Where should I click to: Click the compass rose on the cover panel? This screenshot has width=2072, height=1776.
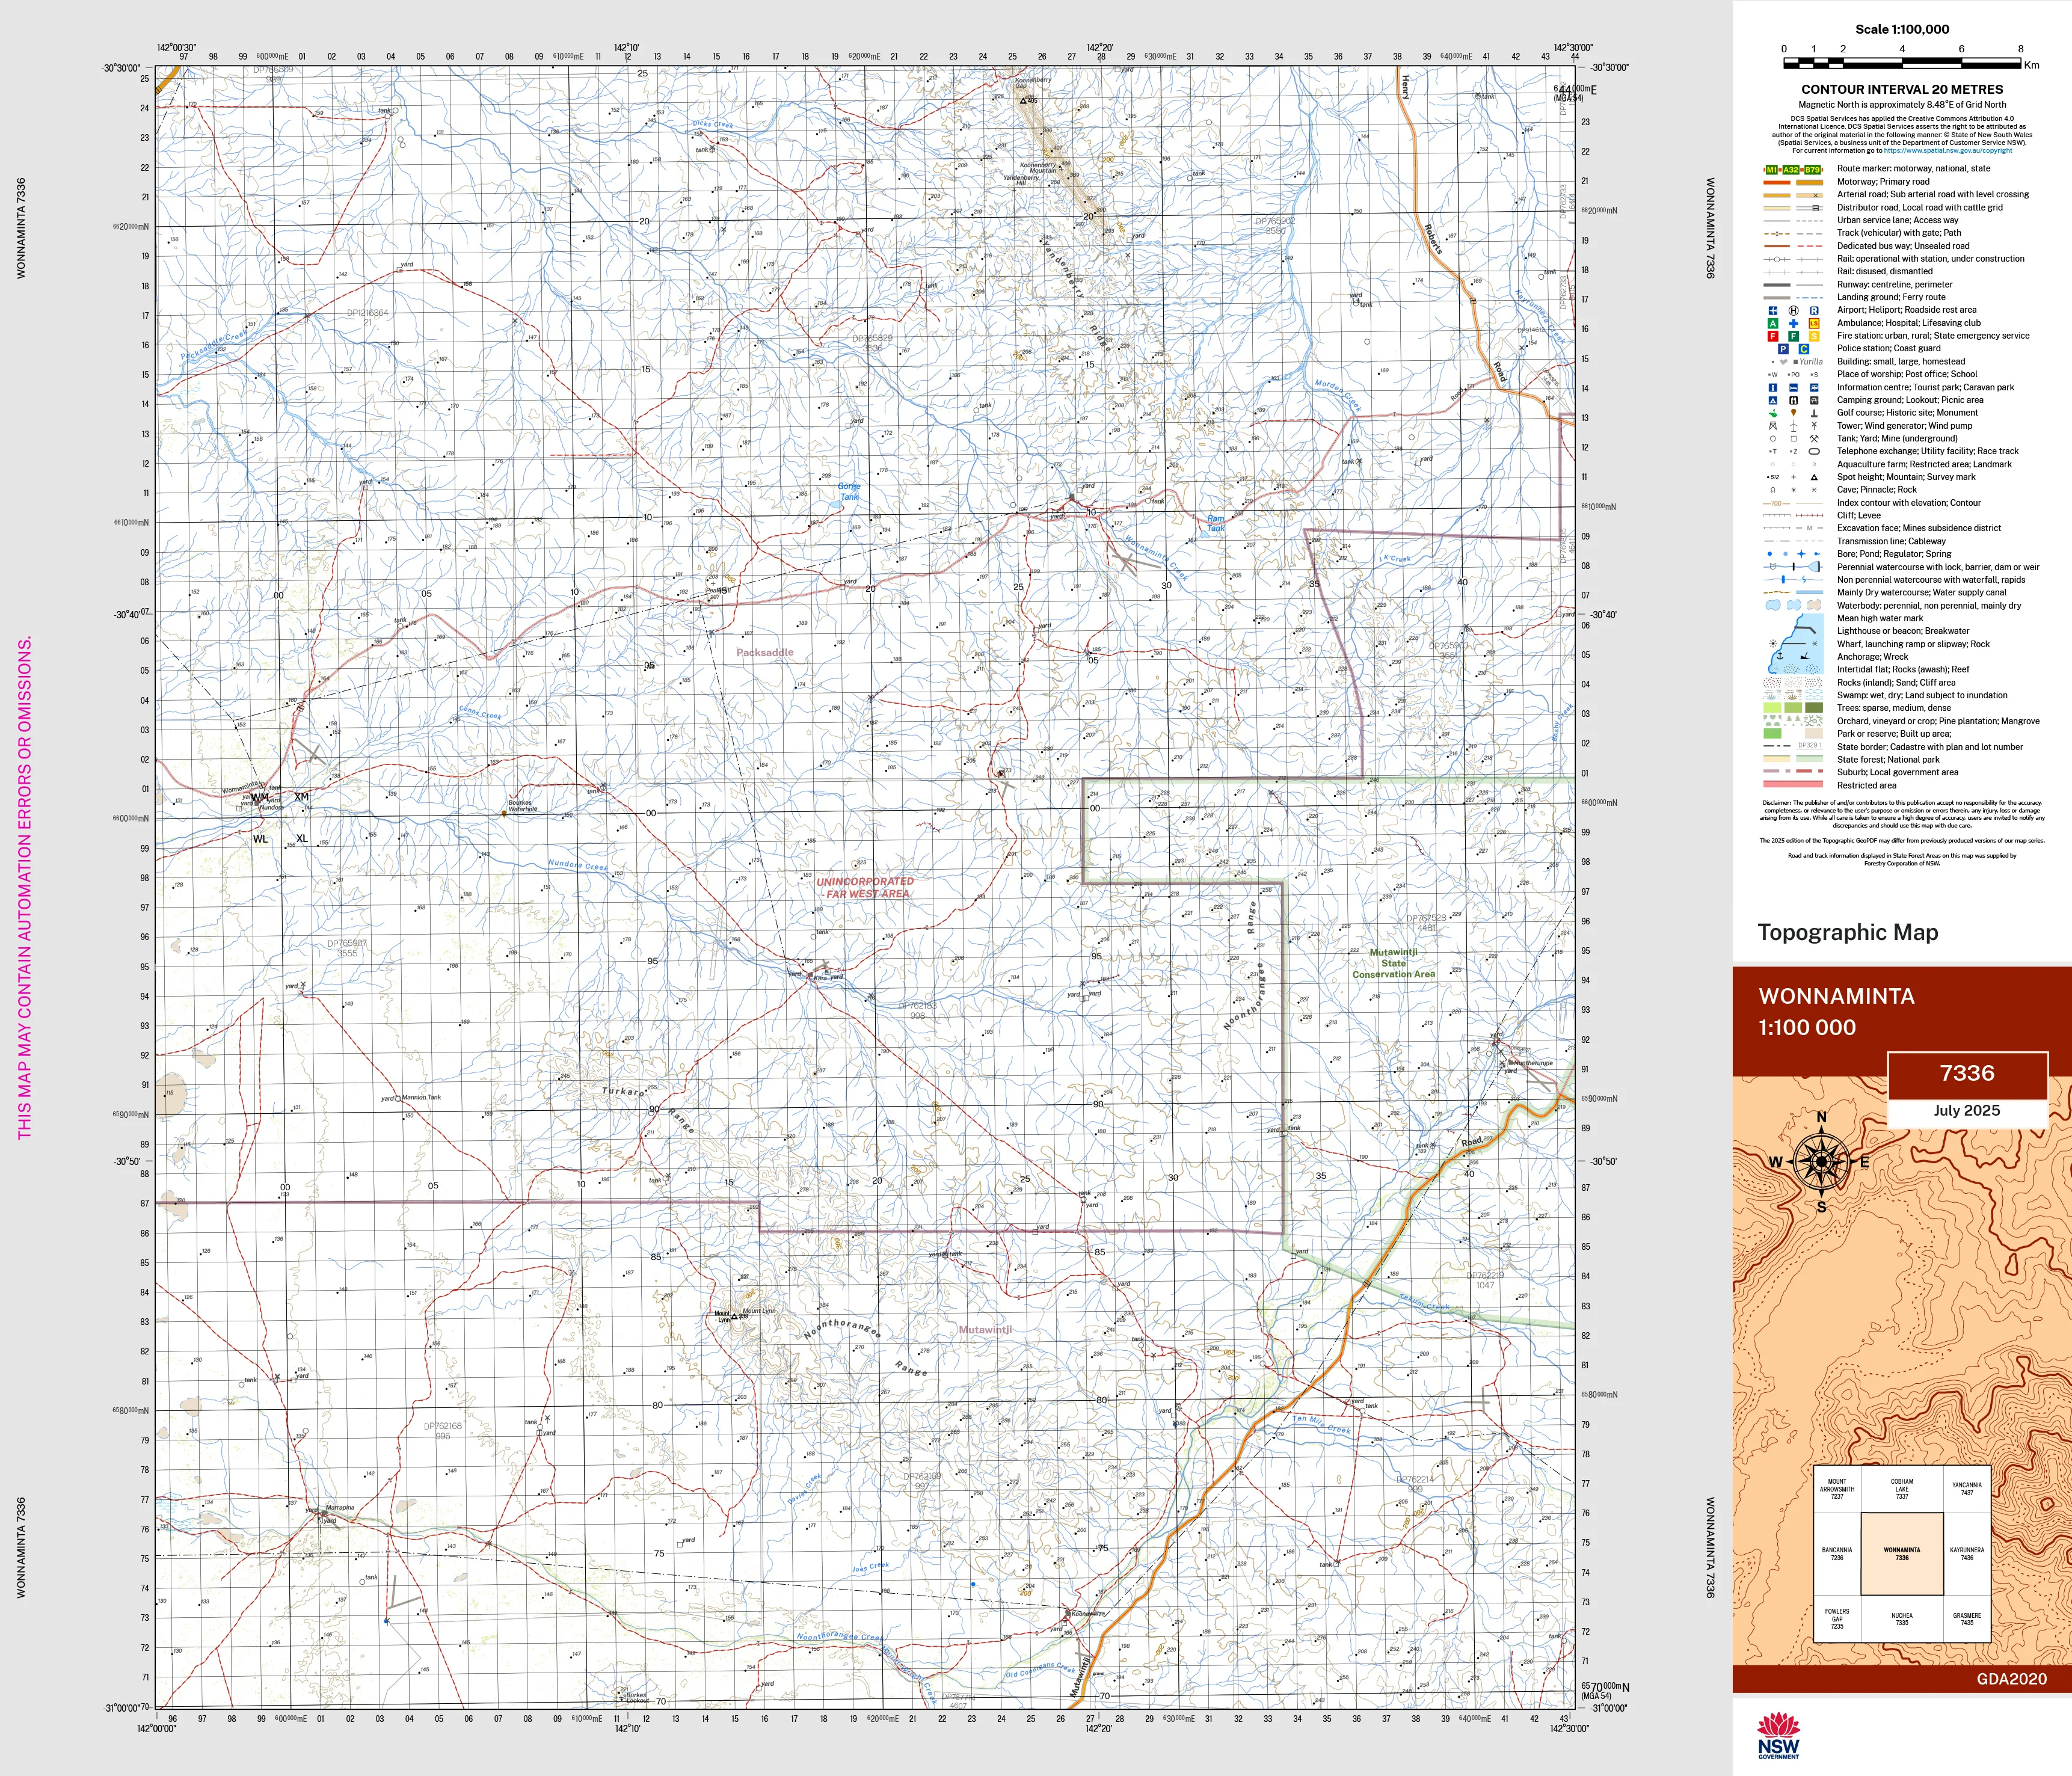pyautogui.click(x=1822, y=1162)
